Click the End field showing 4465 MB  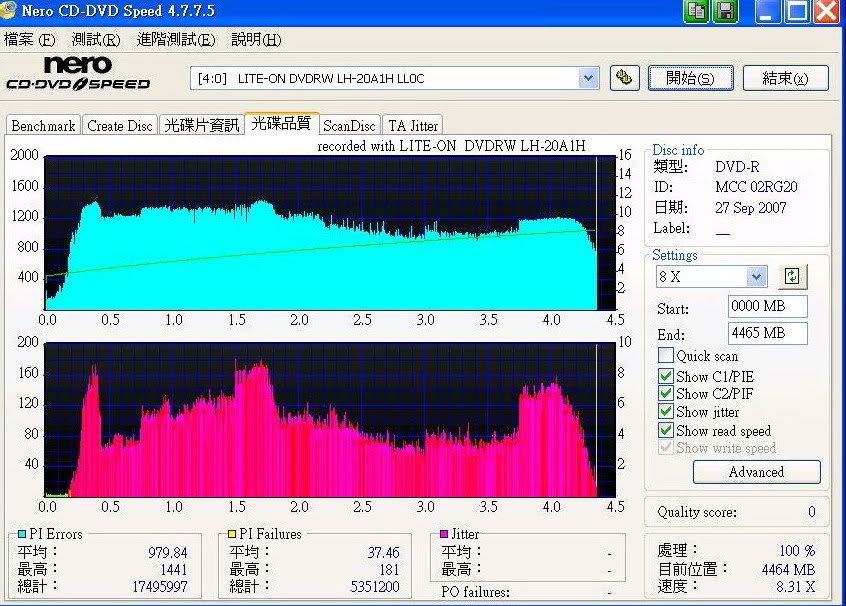(767, 333)
